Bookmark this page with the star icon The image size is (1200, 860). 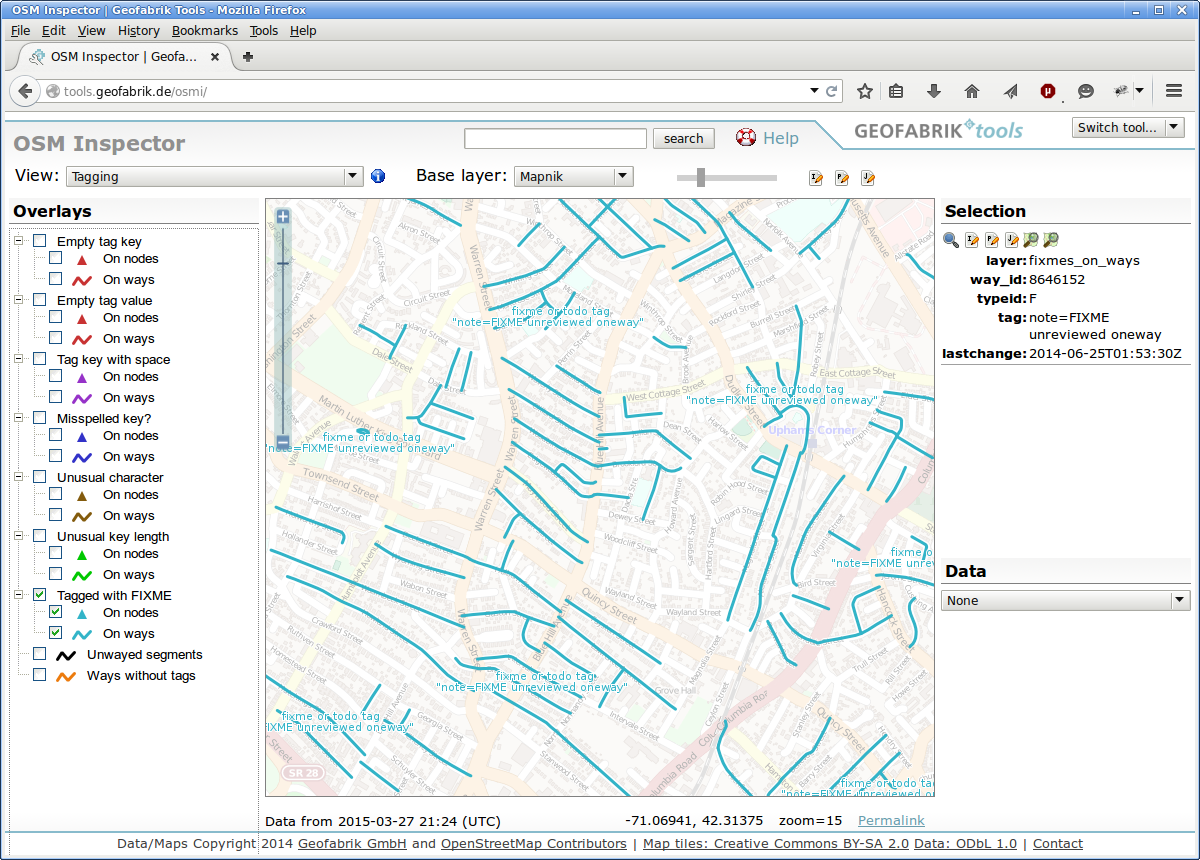(865, 91)
